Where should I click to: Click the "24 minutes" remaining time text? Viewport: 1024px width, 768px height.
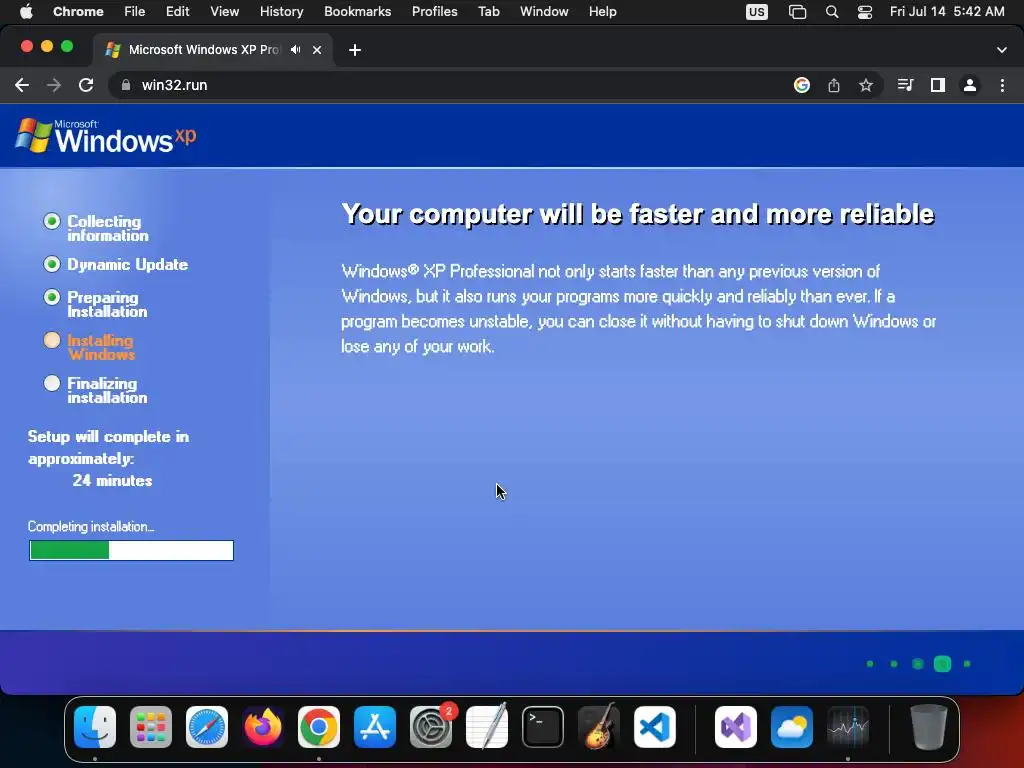[x=112, y=481]
